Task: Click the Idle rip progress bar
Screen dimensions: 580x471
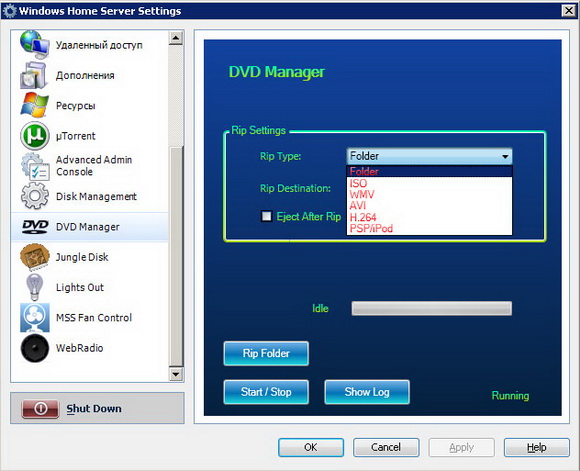Action: click(432, 308)
